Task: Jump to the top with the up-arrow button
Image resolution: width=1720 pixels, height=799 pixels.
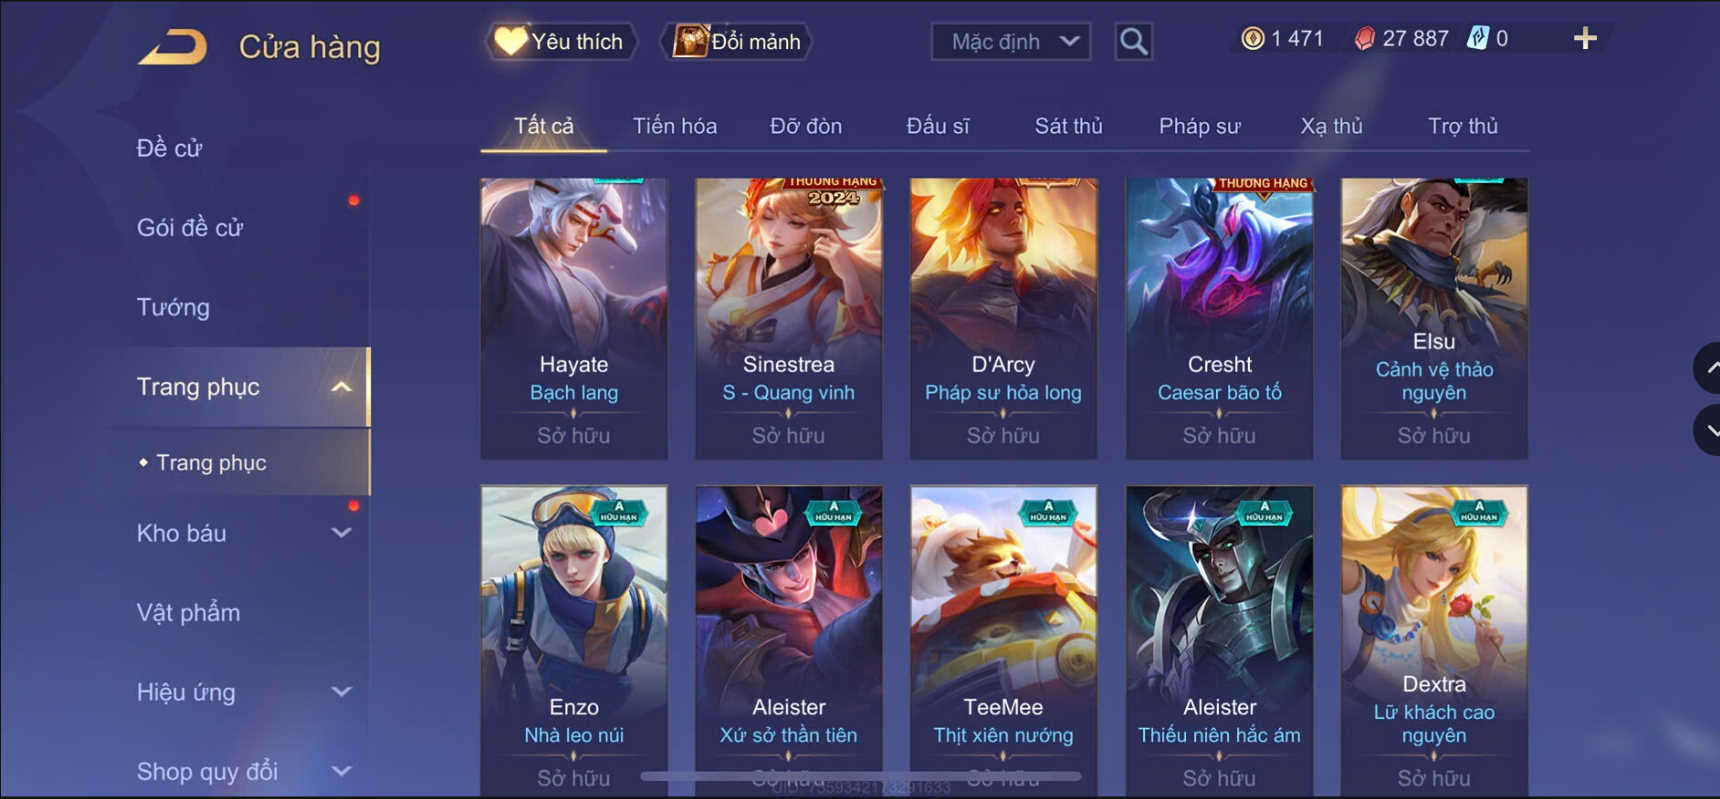Action: point(1708,368)
